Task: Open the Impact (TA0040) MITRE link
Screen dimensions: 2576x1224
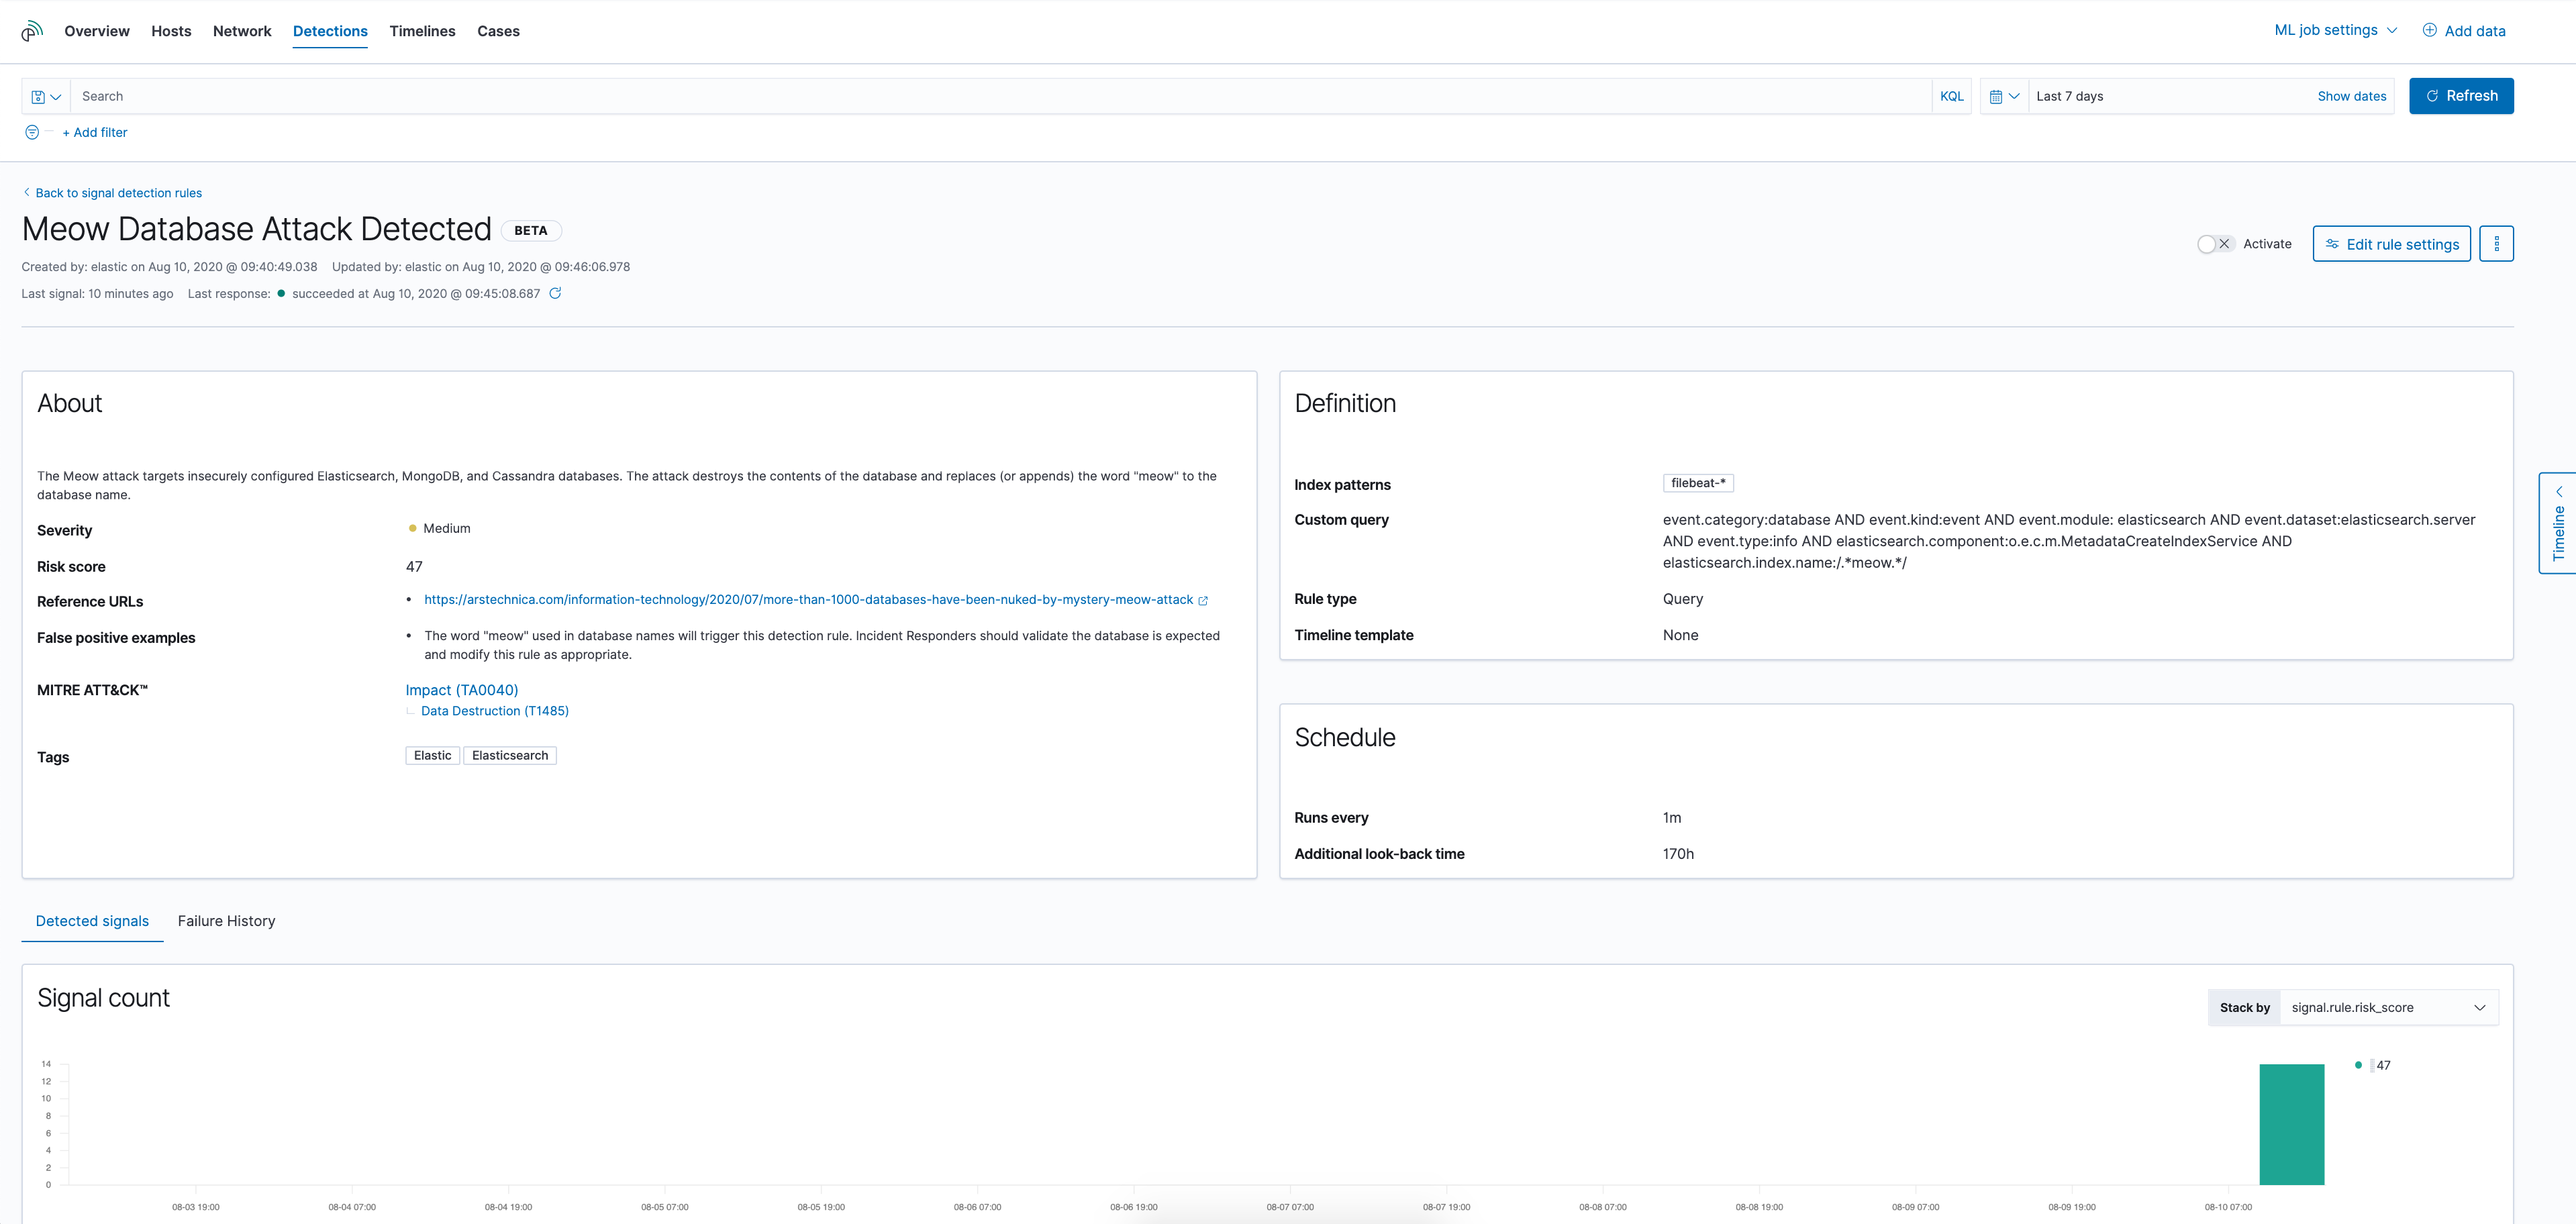Action: [x=461, y=690]
